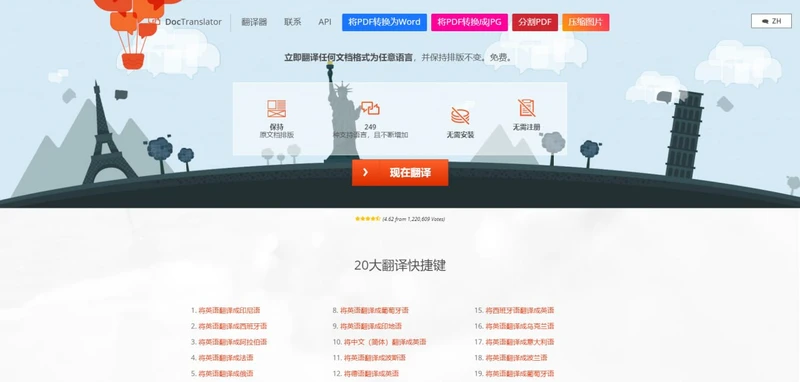Click the 无需注册 label

pyautogui.click(x=527, y=127)
